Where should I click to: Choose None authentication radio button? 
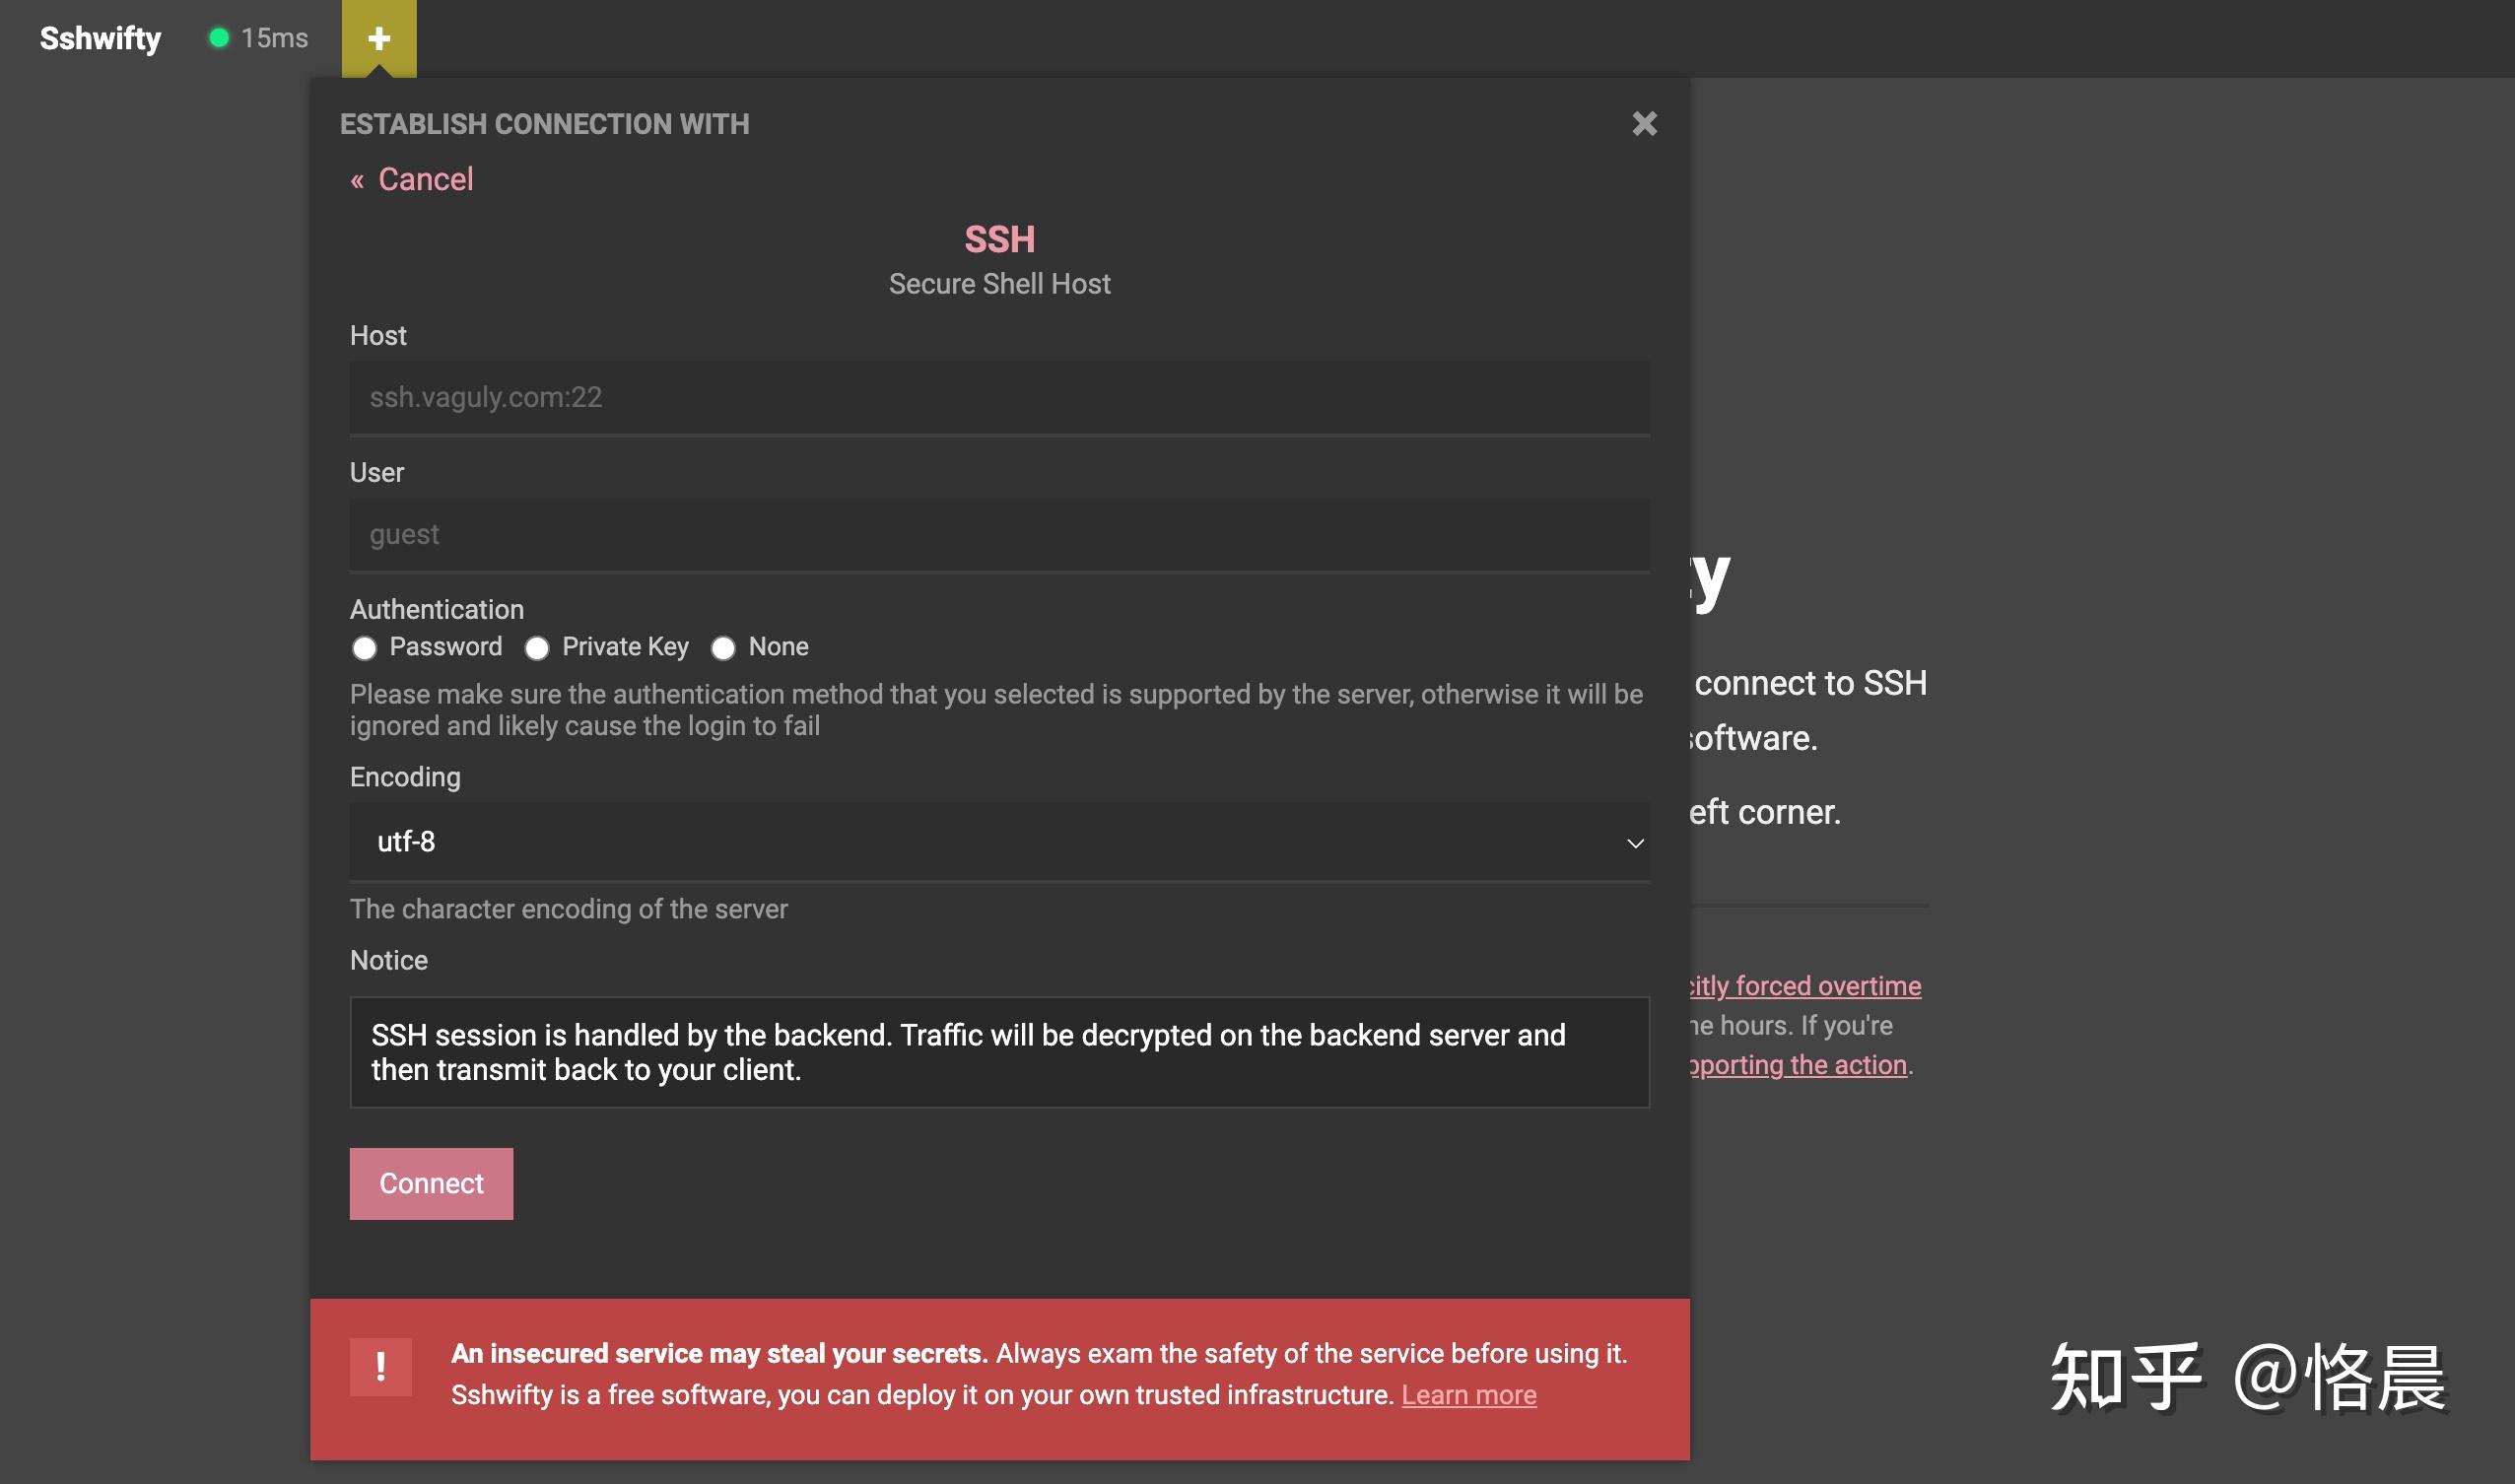click(723, 648)
